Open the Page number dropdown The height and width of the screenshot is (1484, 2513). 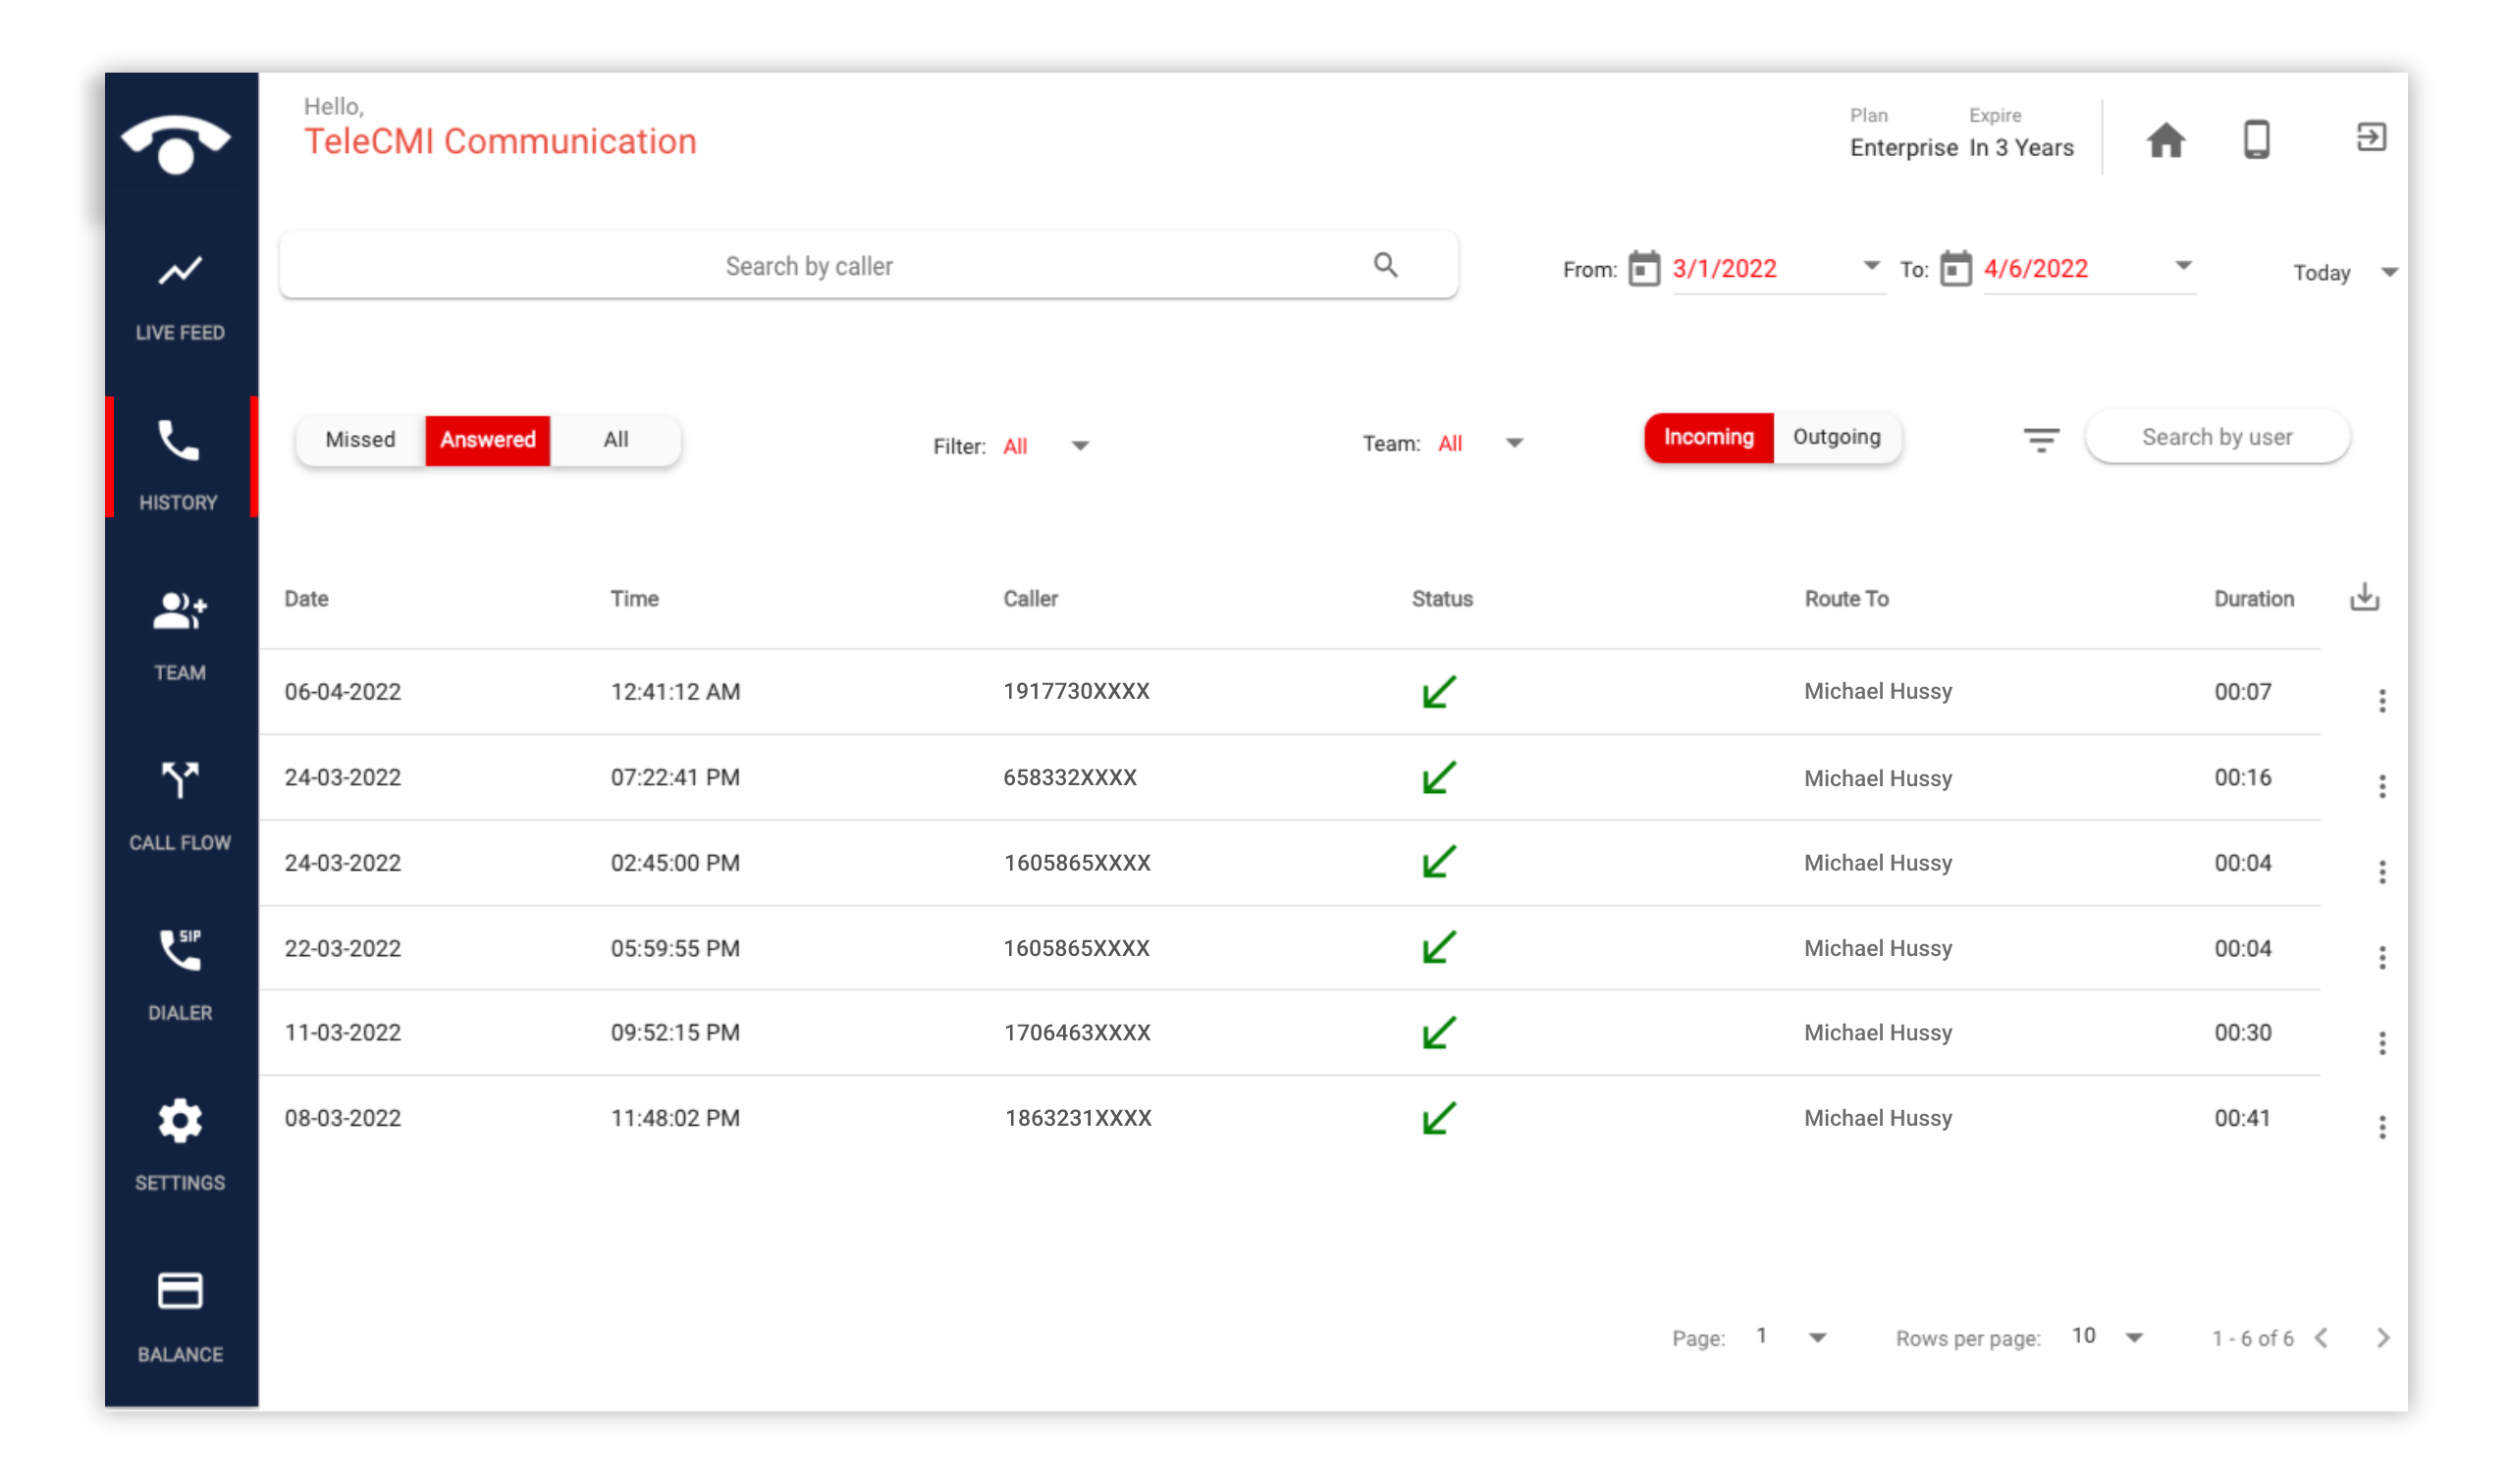pos(1791,1337)
